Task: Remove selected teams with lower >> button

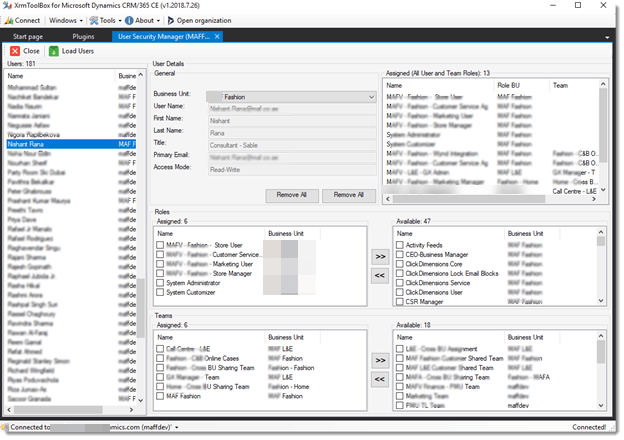Action: pos(379,359)
